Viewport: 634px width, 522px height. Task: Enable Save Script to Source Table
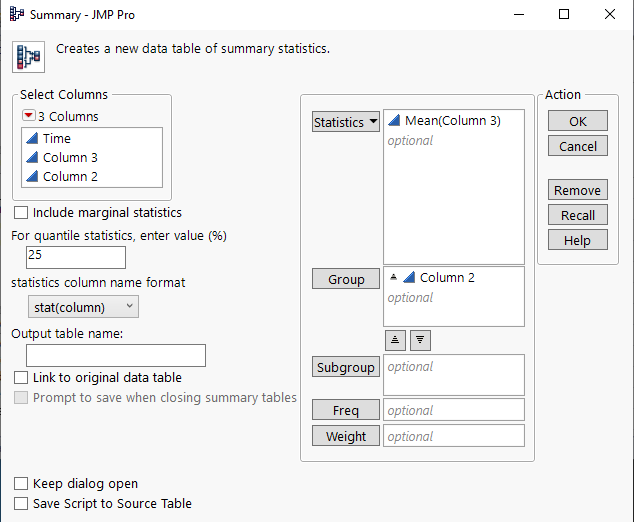click(x=21, y=504)
